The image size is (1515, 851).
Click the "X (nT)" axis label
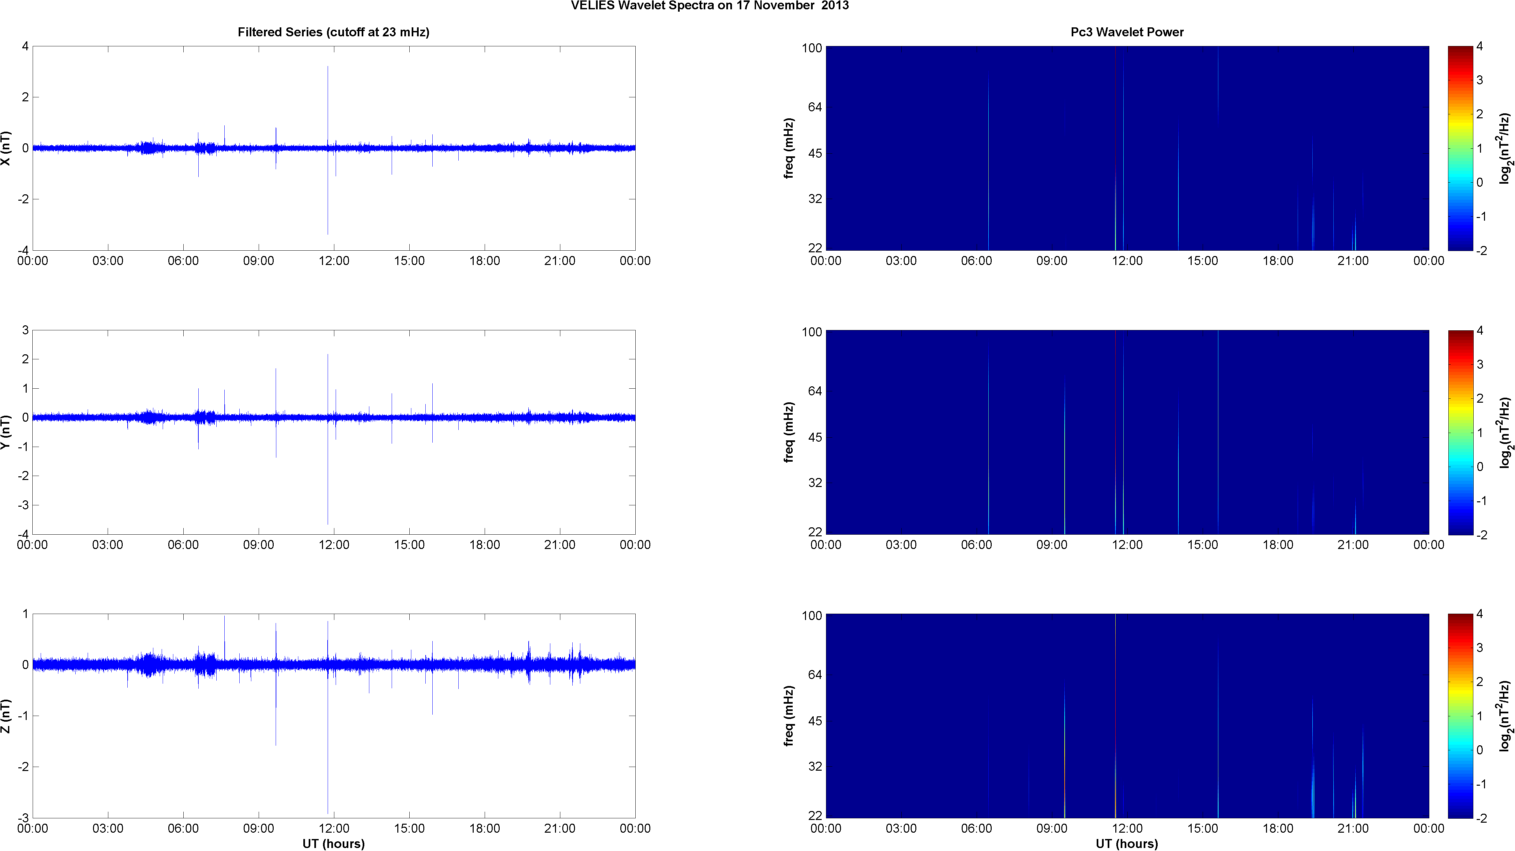tap(8, 148)
